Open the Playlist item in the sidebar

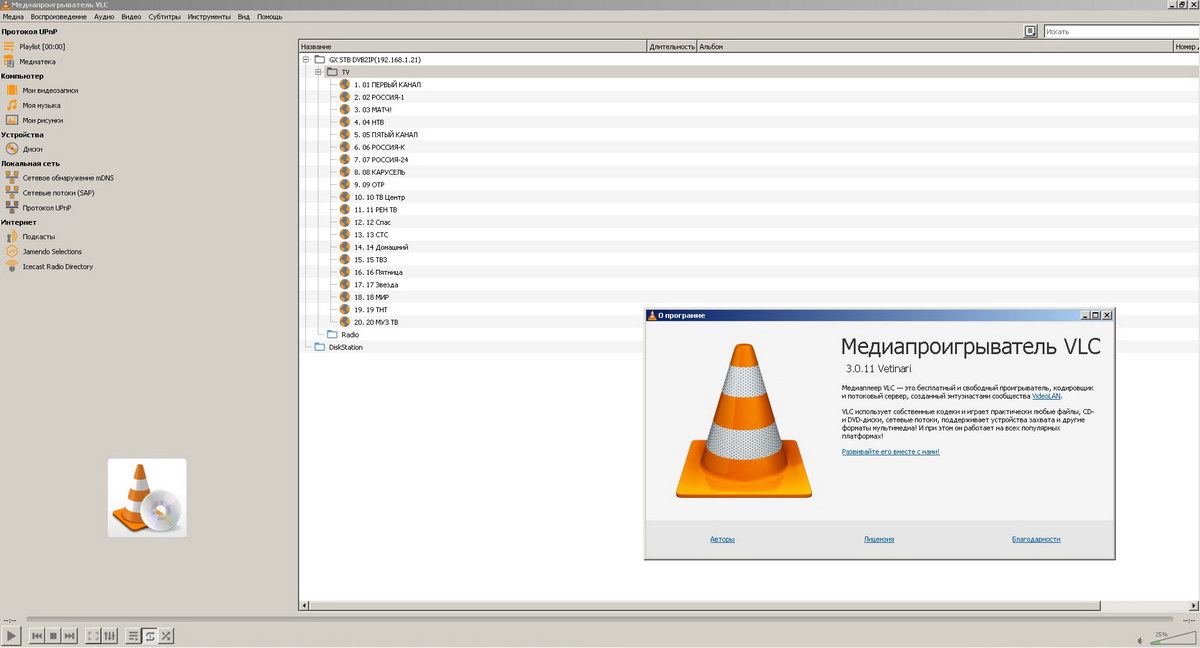(35, 47)
